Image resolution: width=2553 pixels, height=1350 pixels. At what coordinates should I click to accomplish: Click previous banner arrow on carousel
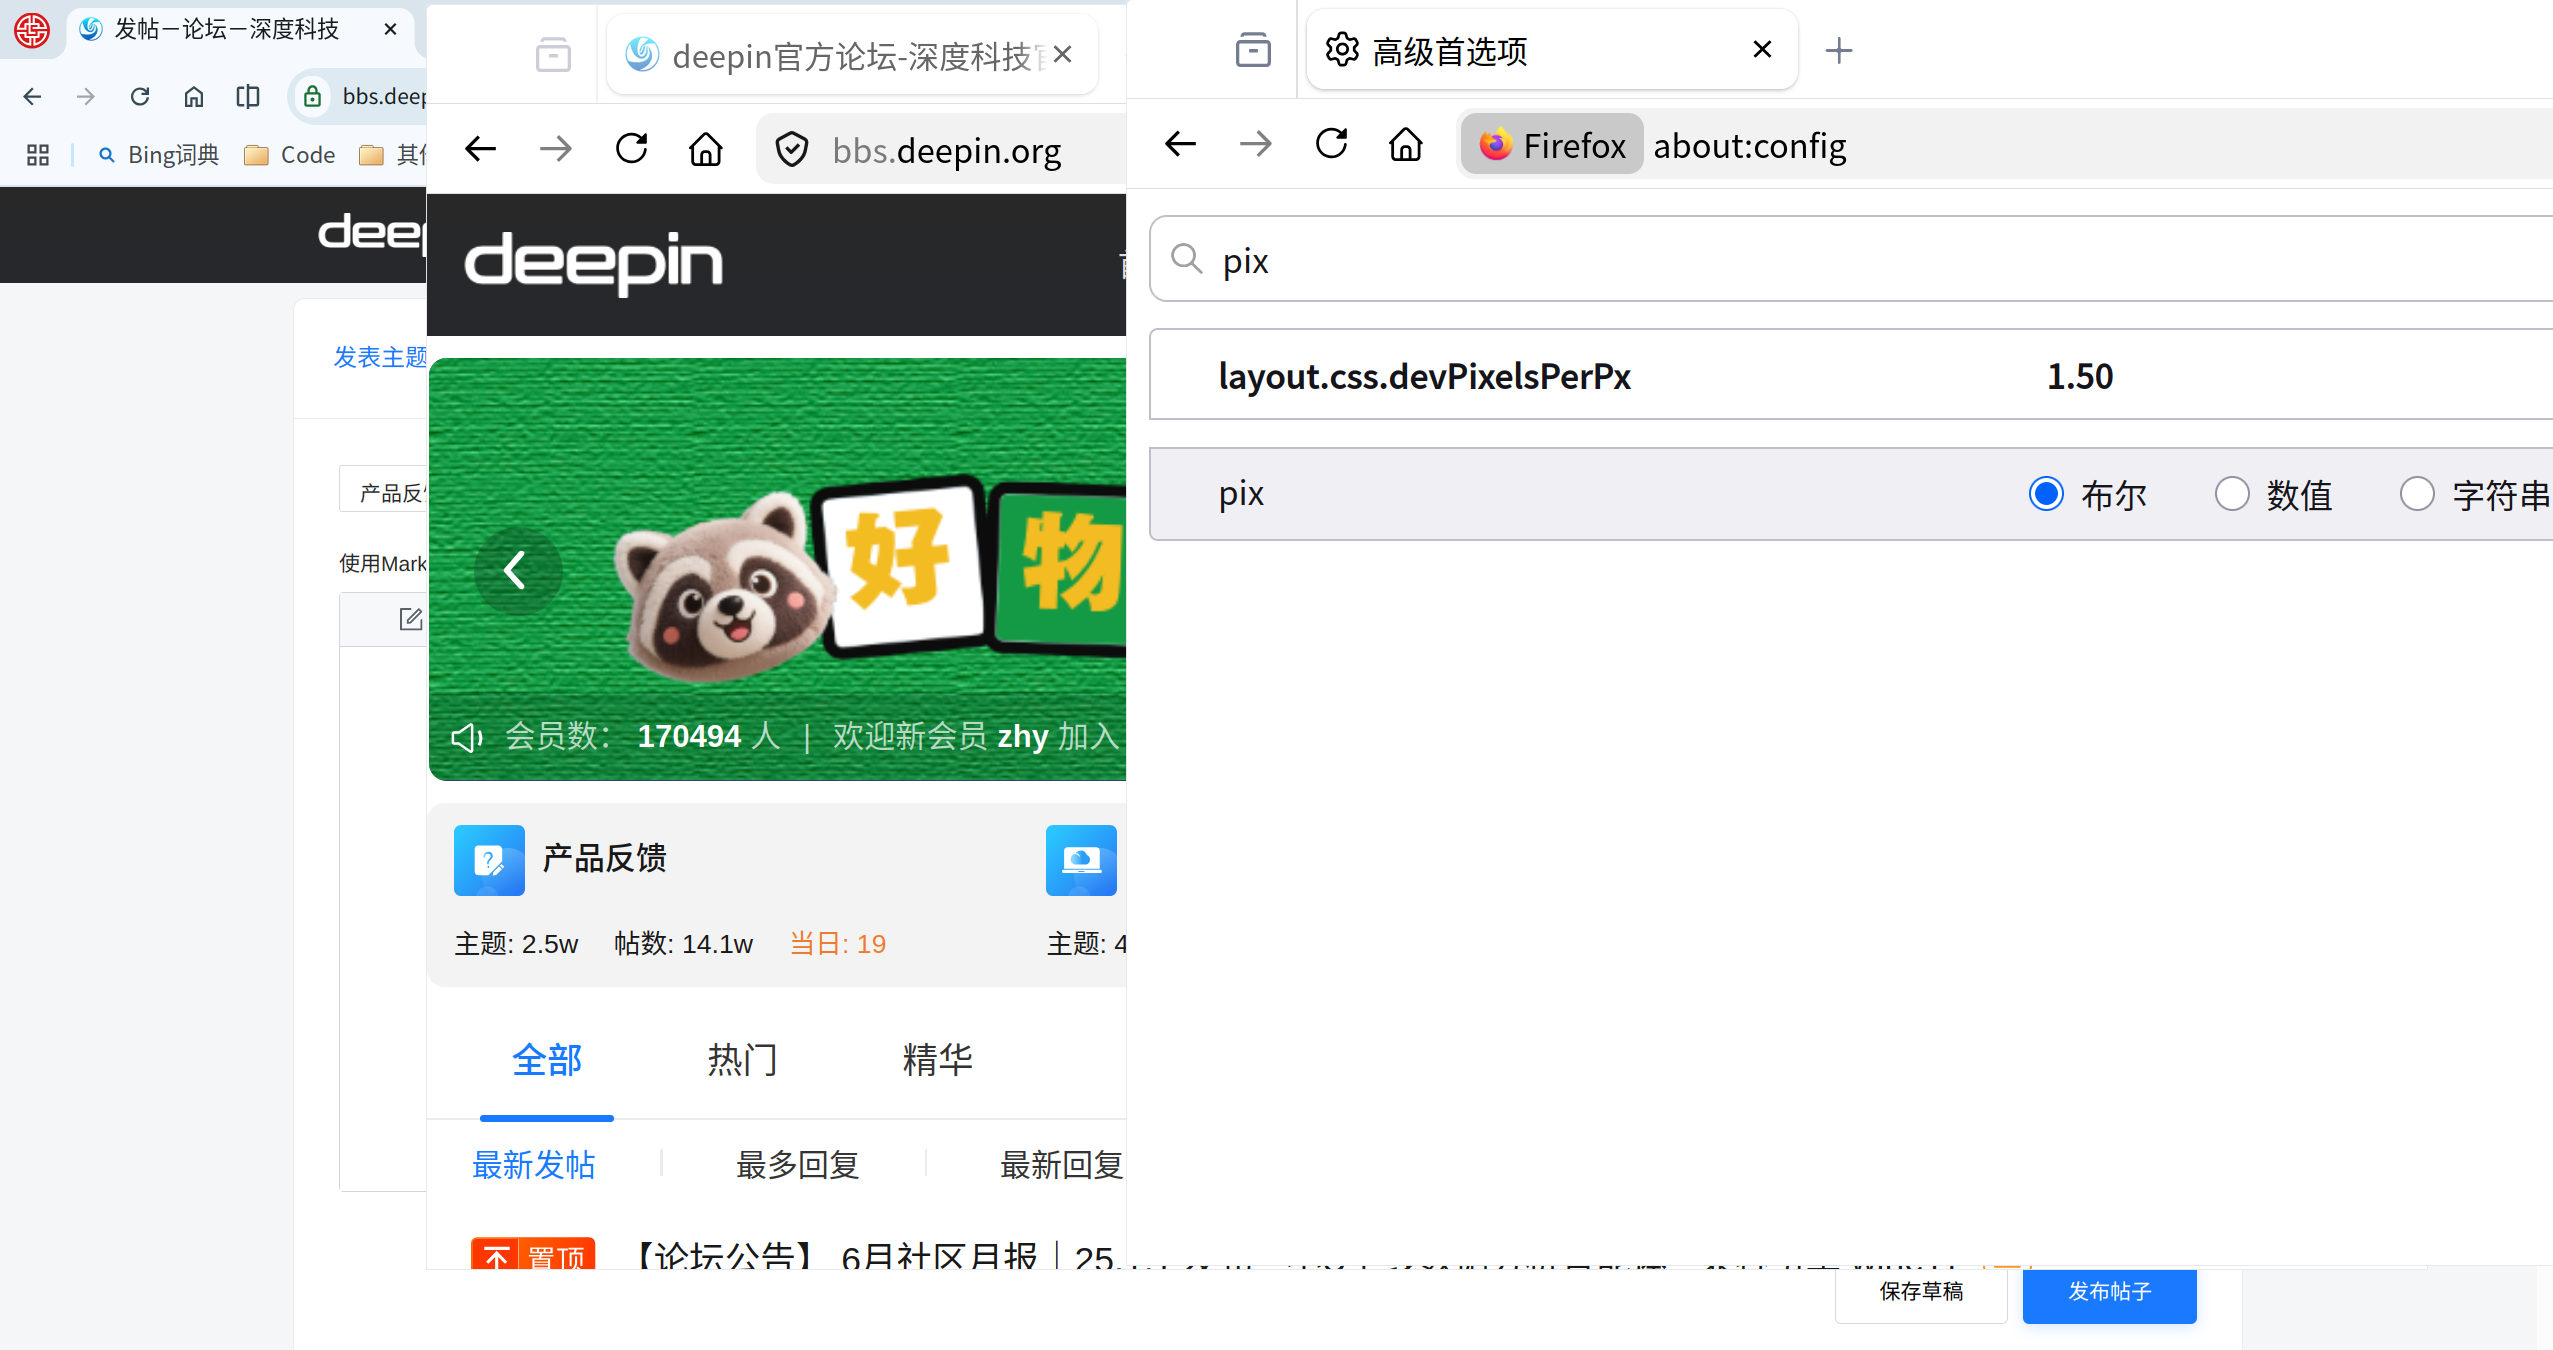click(x=517, y=570)
